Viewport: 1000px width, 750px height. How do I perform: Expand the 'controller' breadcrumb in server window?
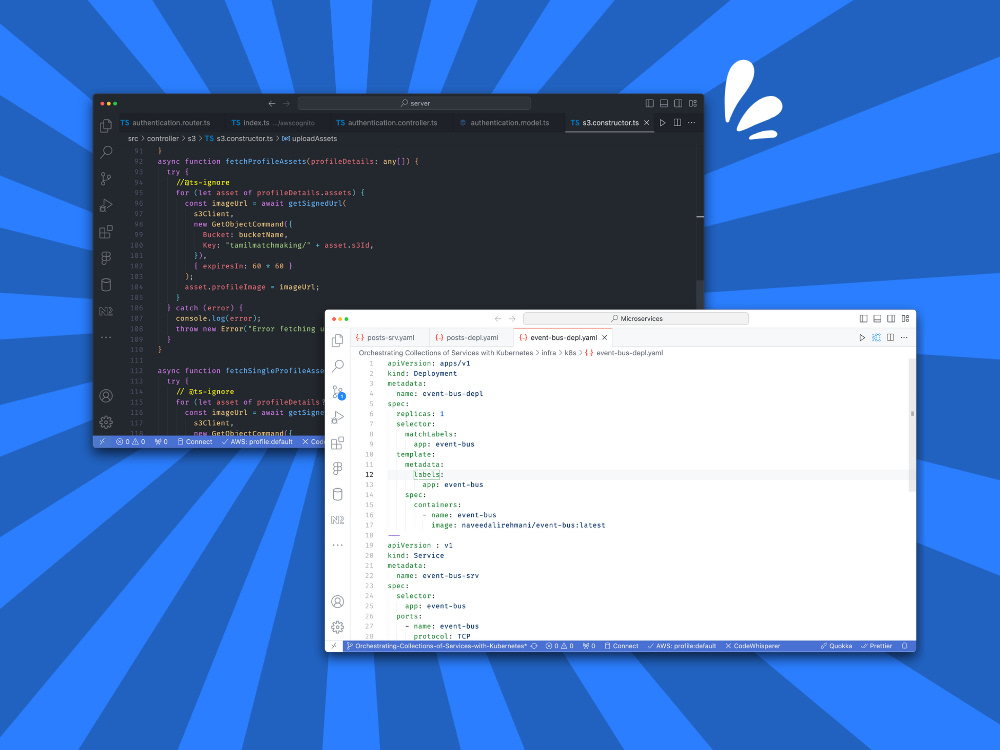pos(163,138)
